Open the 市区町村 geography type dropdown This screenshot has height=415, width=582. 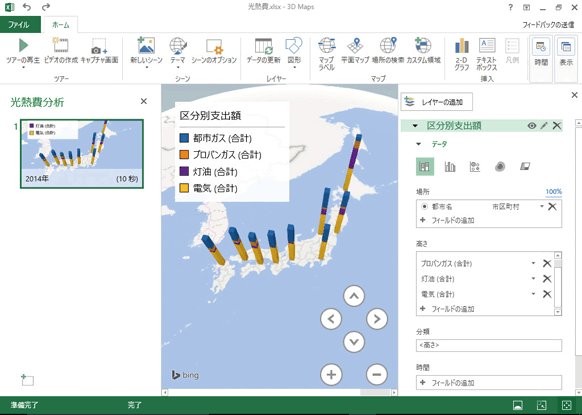tap(542, 206)
